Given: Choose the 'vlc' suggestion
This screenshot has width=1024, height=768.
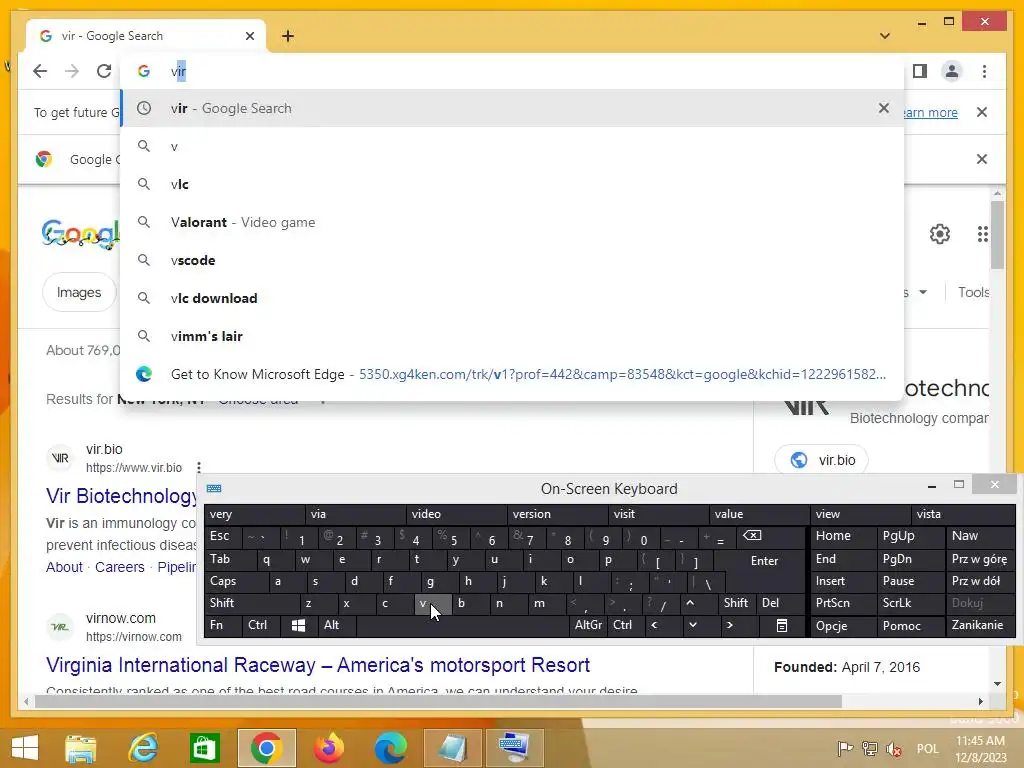Looking at the screenshot, I should [x=512, y=184].
